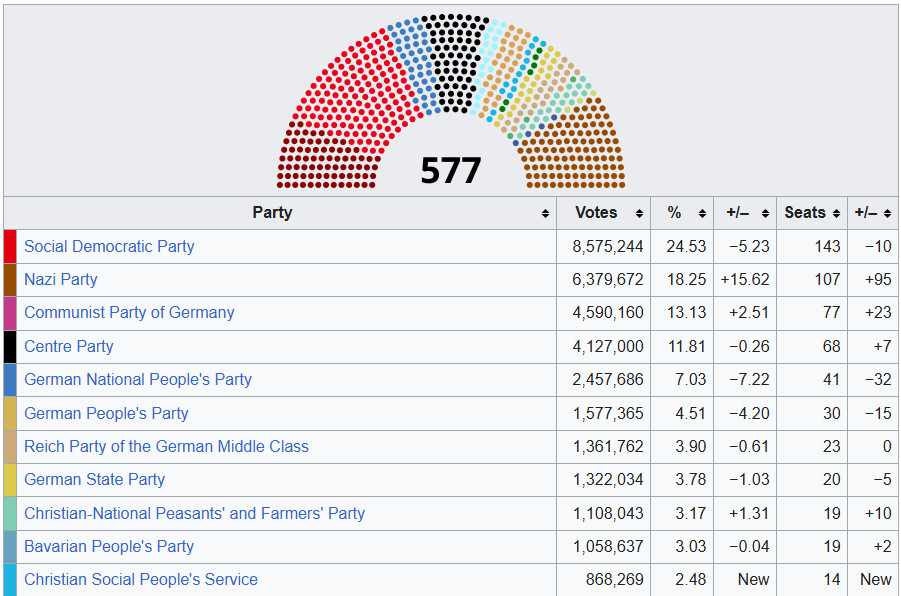Screen dimensions: 901x596
Task: Follow German State Party link
Action: (95, 479)
